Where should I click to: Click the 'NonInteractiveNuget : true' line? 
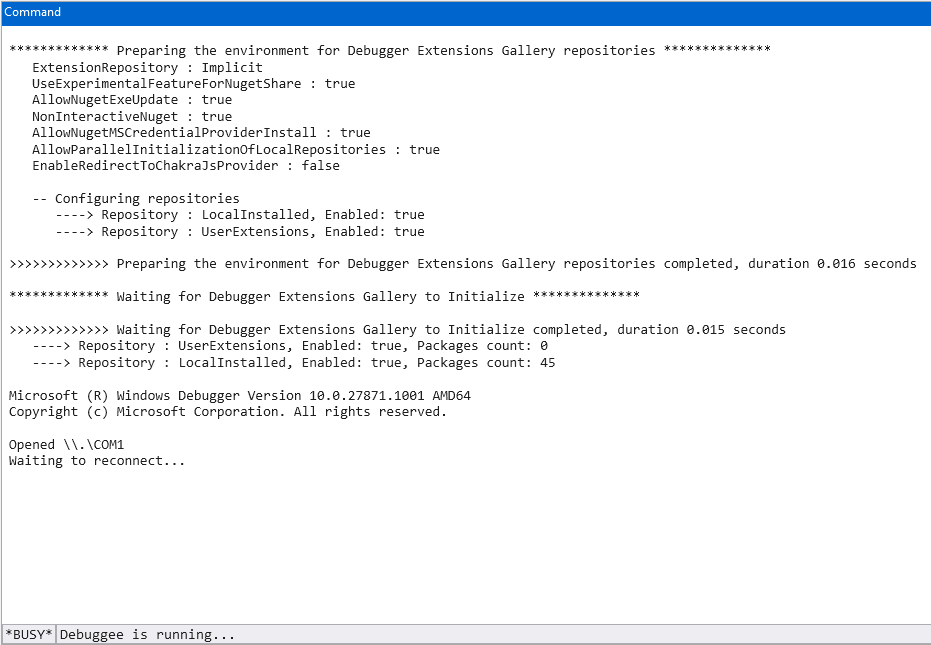[131, 117]
